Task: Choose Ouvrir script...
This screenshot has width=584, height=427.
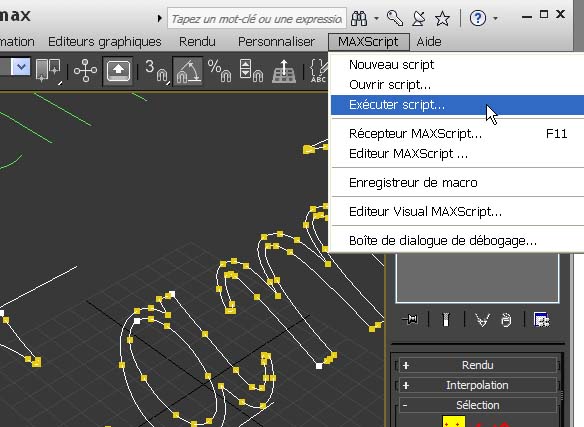Action: pyautogui.click(x=457, y=85)
